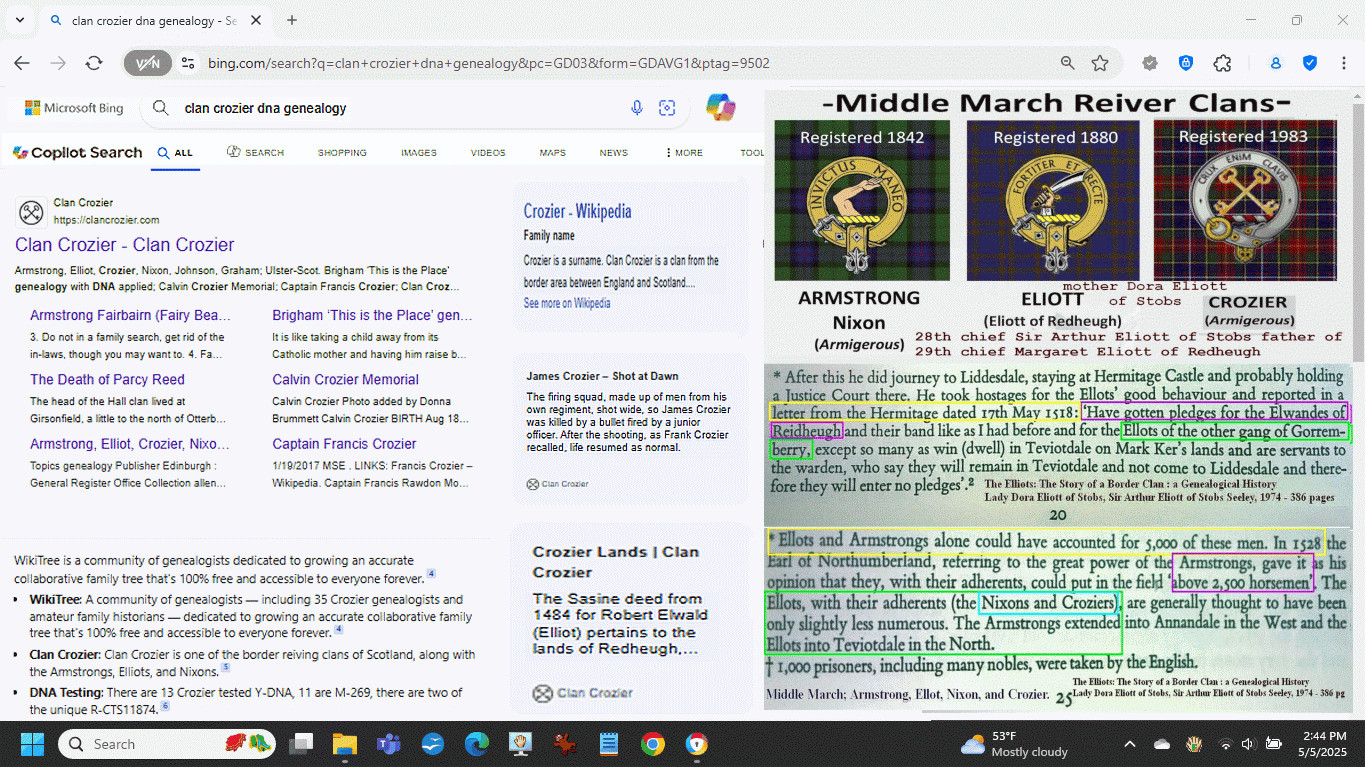Screen dimensions: 1365x767
Task: Open the Bitwarden shield extension icon
Action: click(x=1186, y=63)
